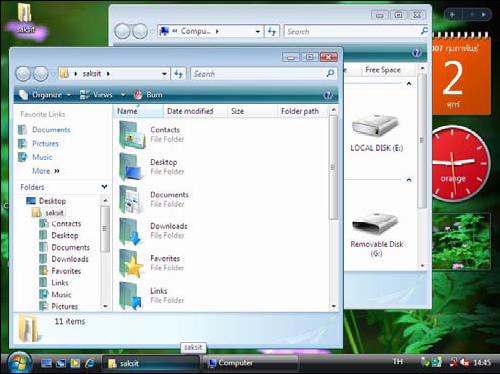Click the TH language indicator
Viewport: 500px width, 374px height.
coord(398,362)
